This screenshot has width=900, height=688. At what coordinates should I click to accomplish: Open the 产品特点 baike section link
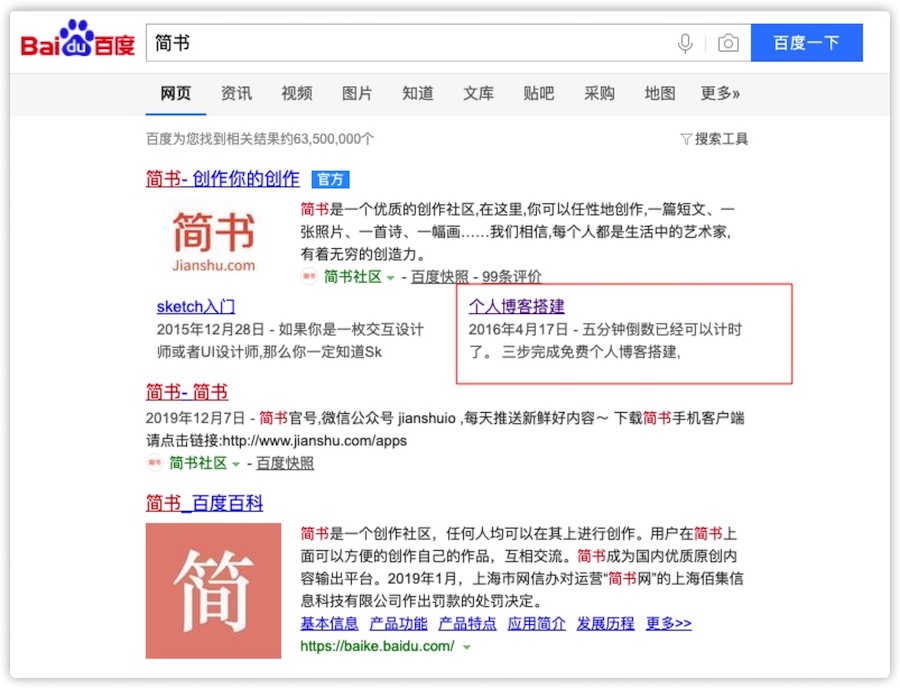(x=467, y=623)
